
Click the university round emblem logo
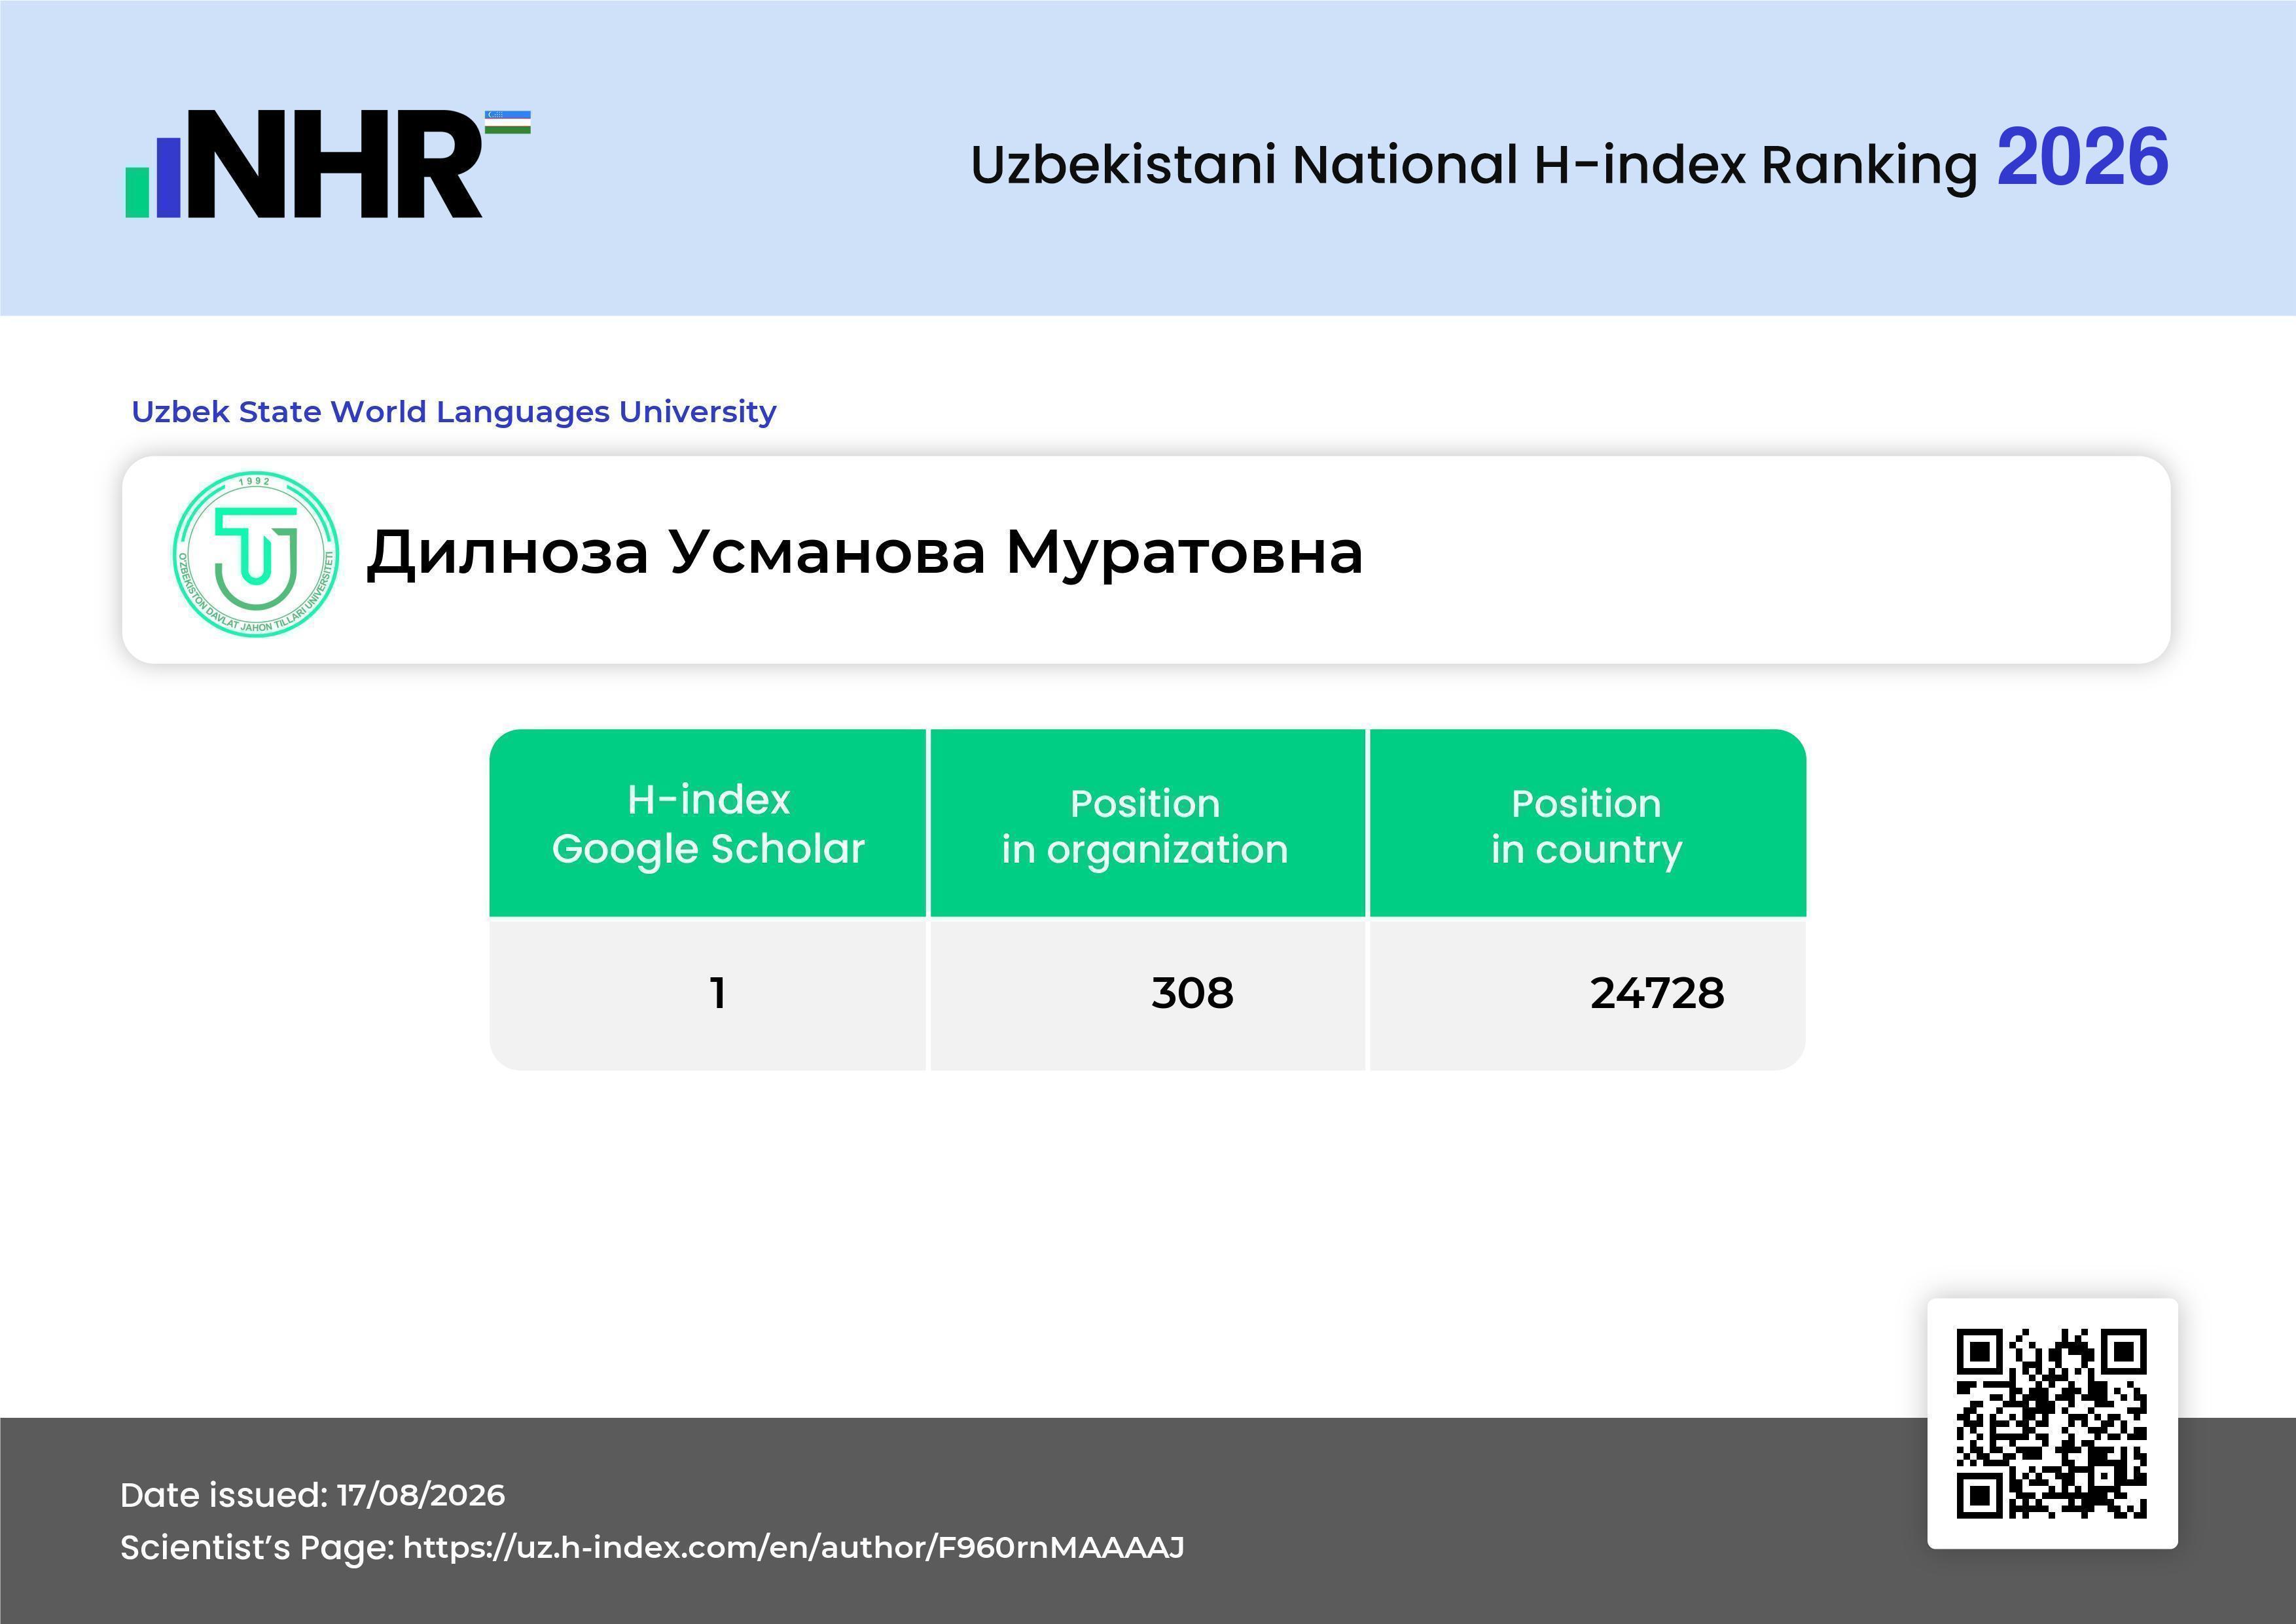[255, 554]
